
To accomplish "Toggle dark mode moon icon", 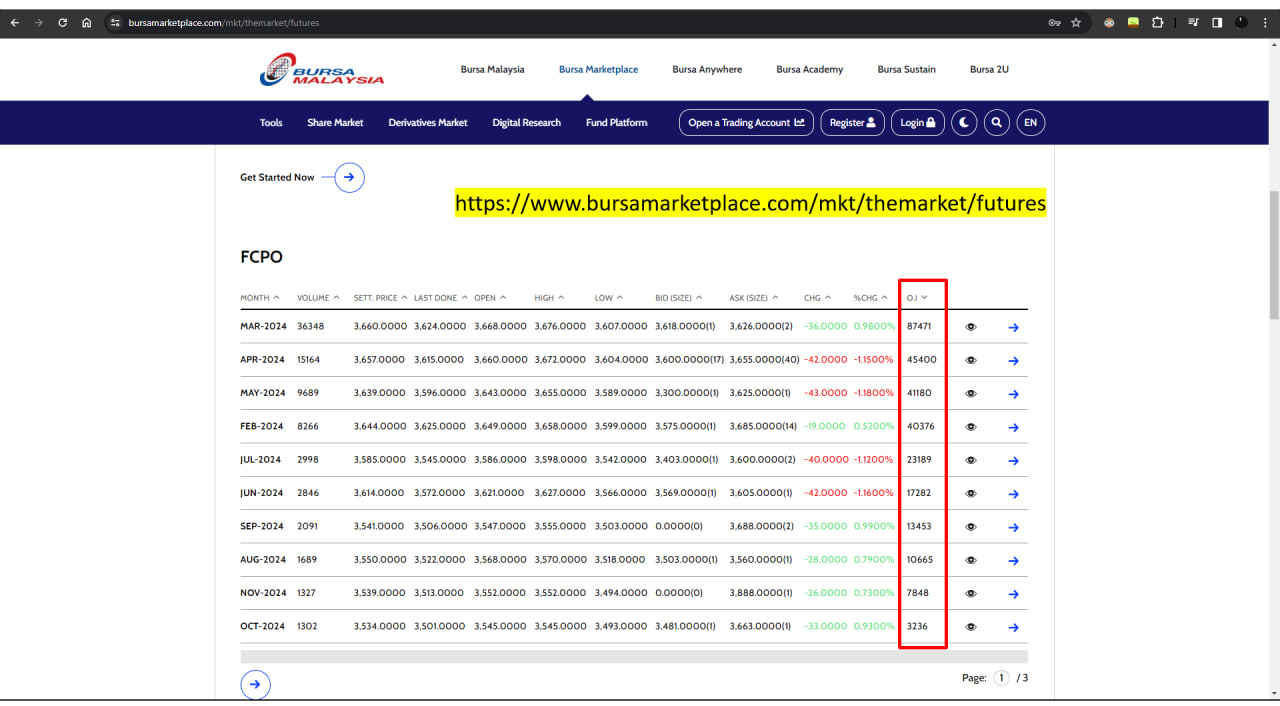I will 964,123.
